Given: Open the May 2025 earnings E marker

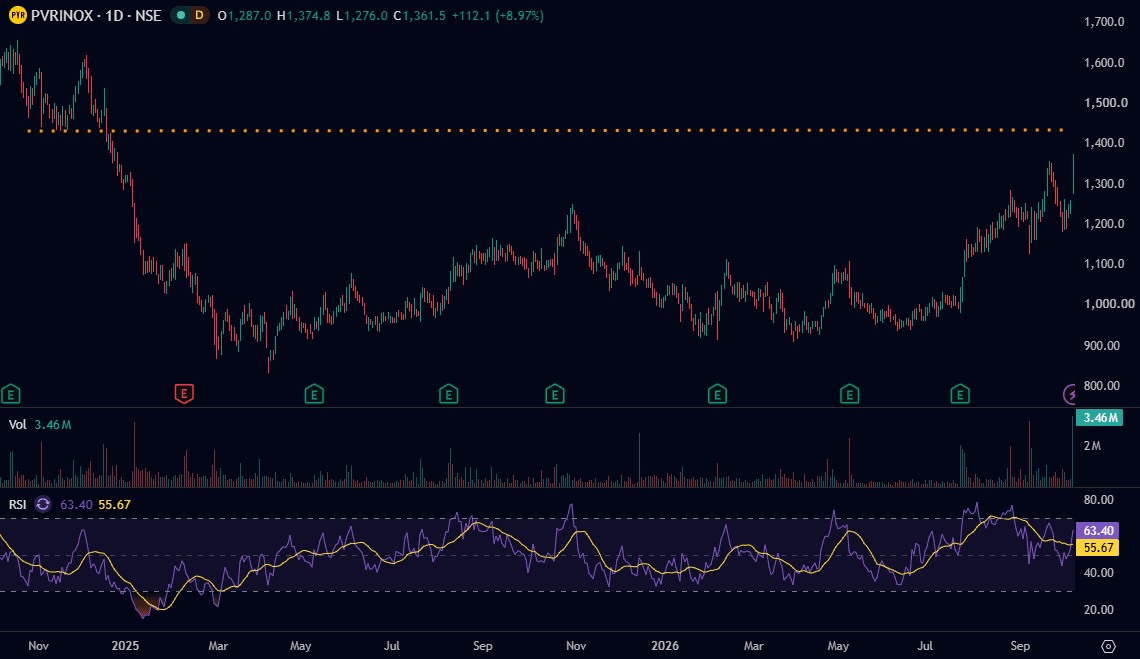Looking at the screenshot, I should [x=313, y=394].
